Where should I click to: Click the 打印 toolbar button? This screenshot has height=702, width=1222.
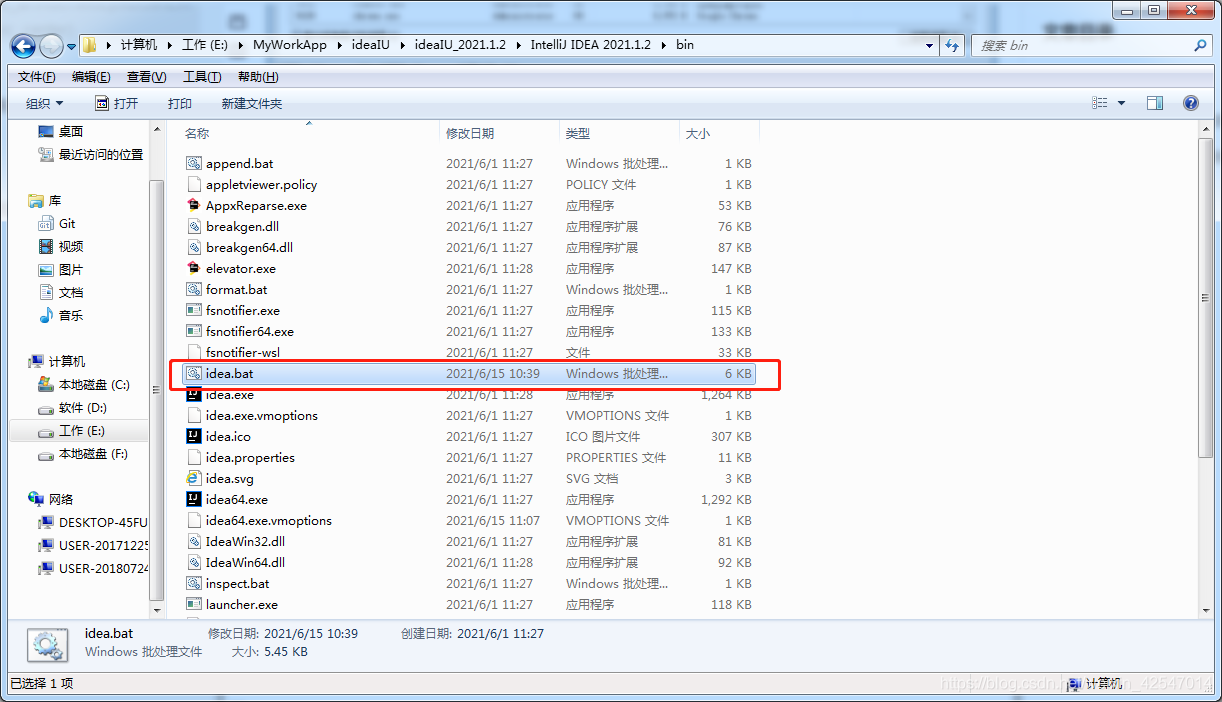[x=180, y=103]
